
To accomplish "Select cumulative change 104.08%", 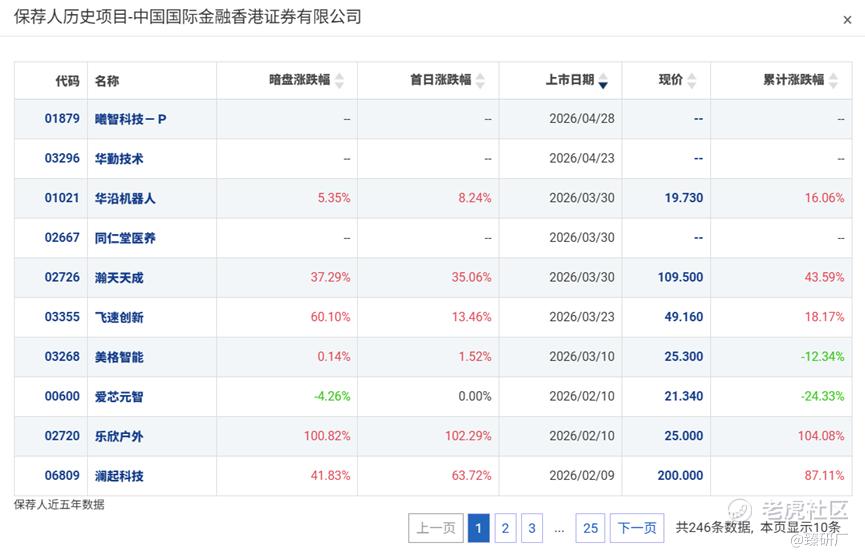I will point(821,436).
